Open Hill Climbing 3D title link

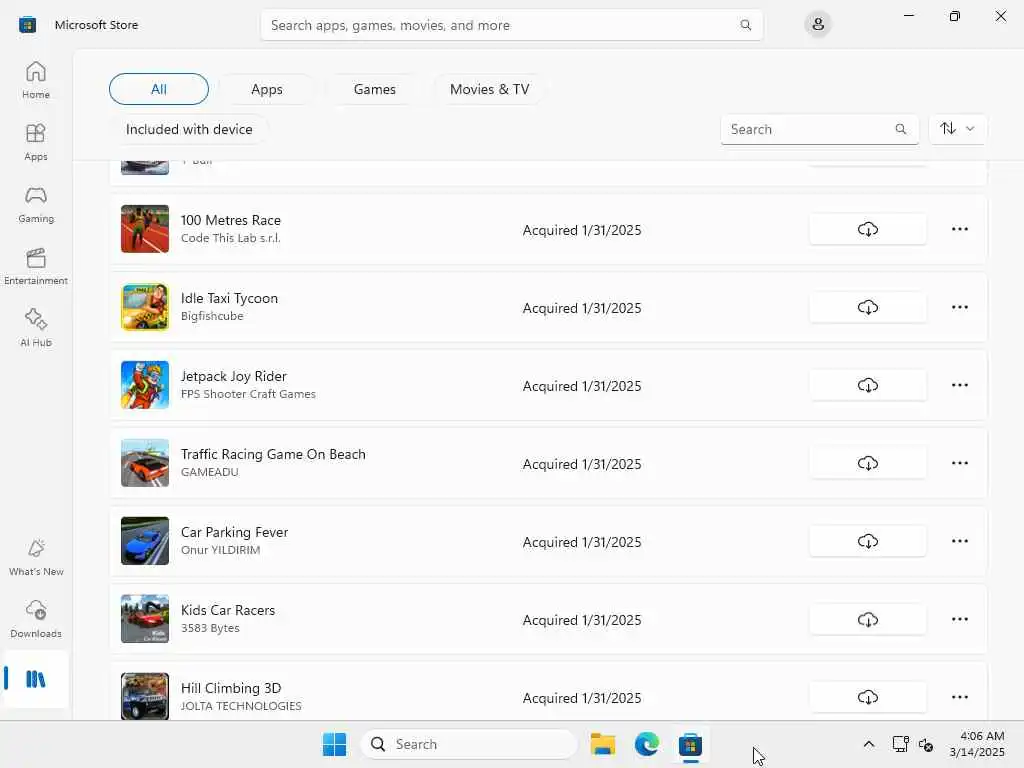(x=231, y=688)
